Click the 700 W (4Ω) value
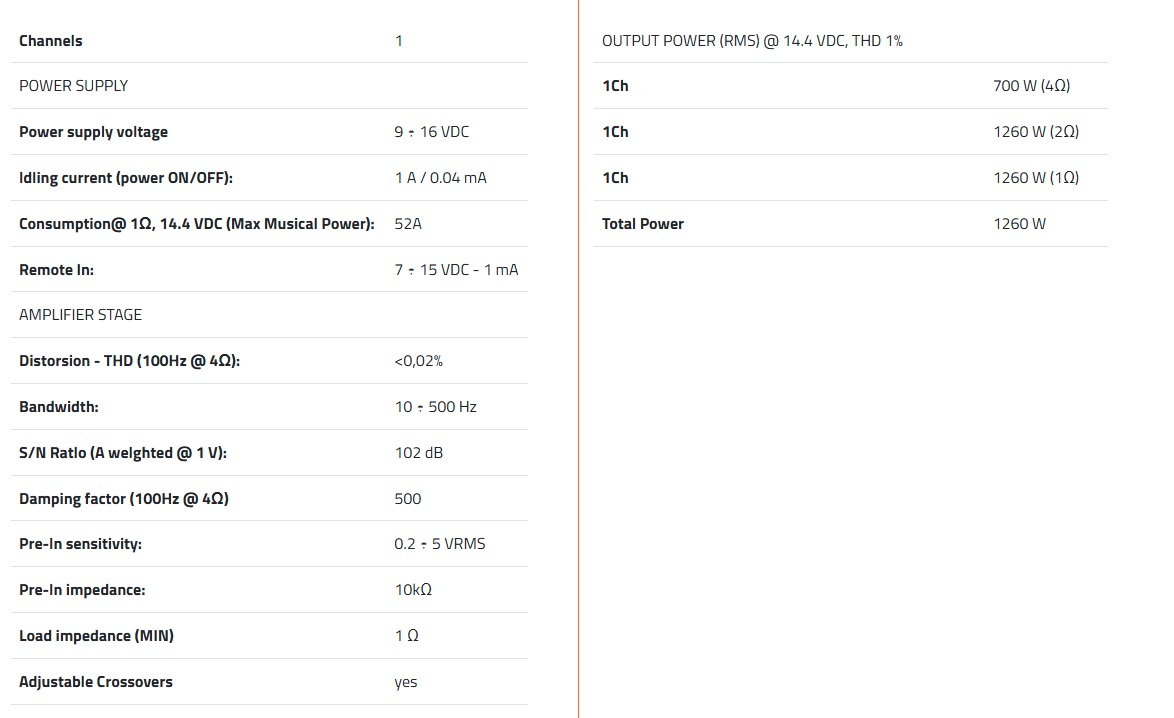The image size is (1174, 718). pyautogui.click(x=1031, y=86)
